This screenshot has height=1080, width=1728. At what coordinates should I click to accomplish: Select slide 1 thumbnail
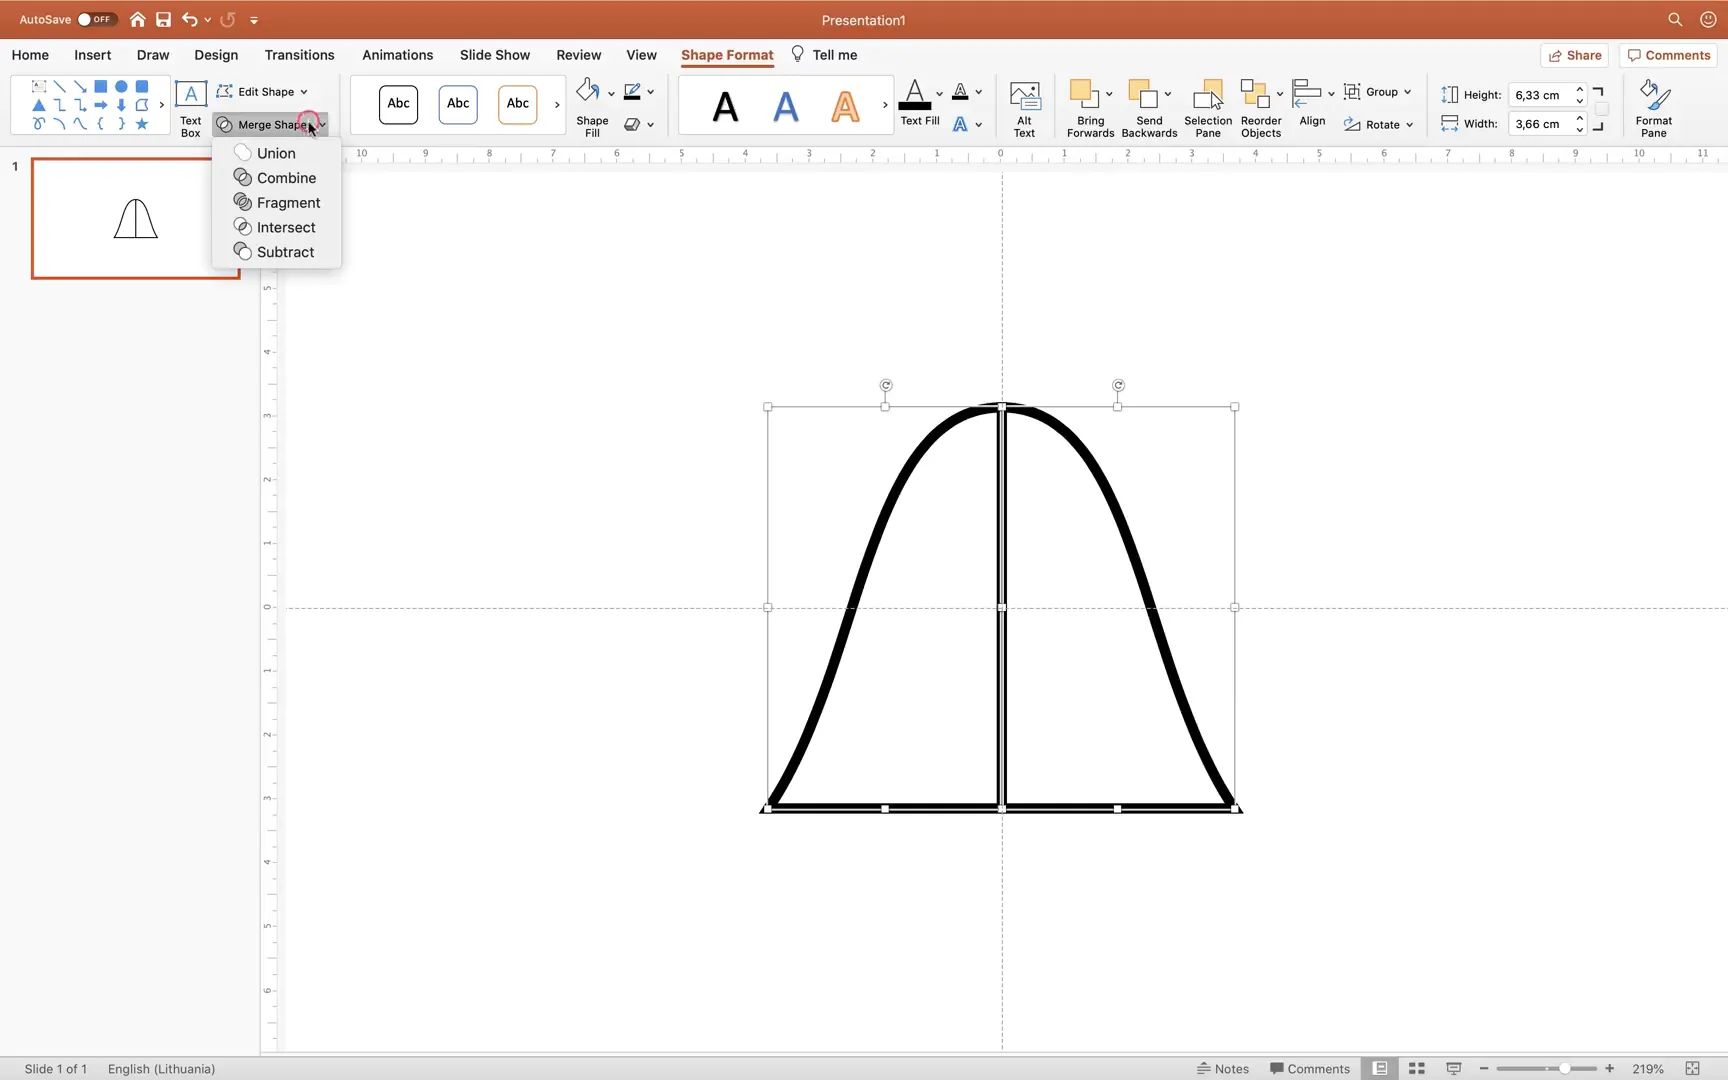136,218
